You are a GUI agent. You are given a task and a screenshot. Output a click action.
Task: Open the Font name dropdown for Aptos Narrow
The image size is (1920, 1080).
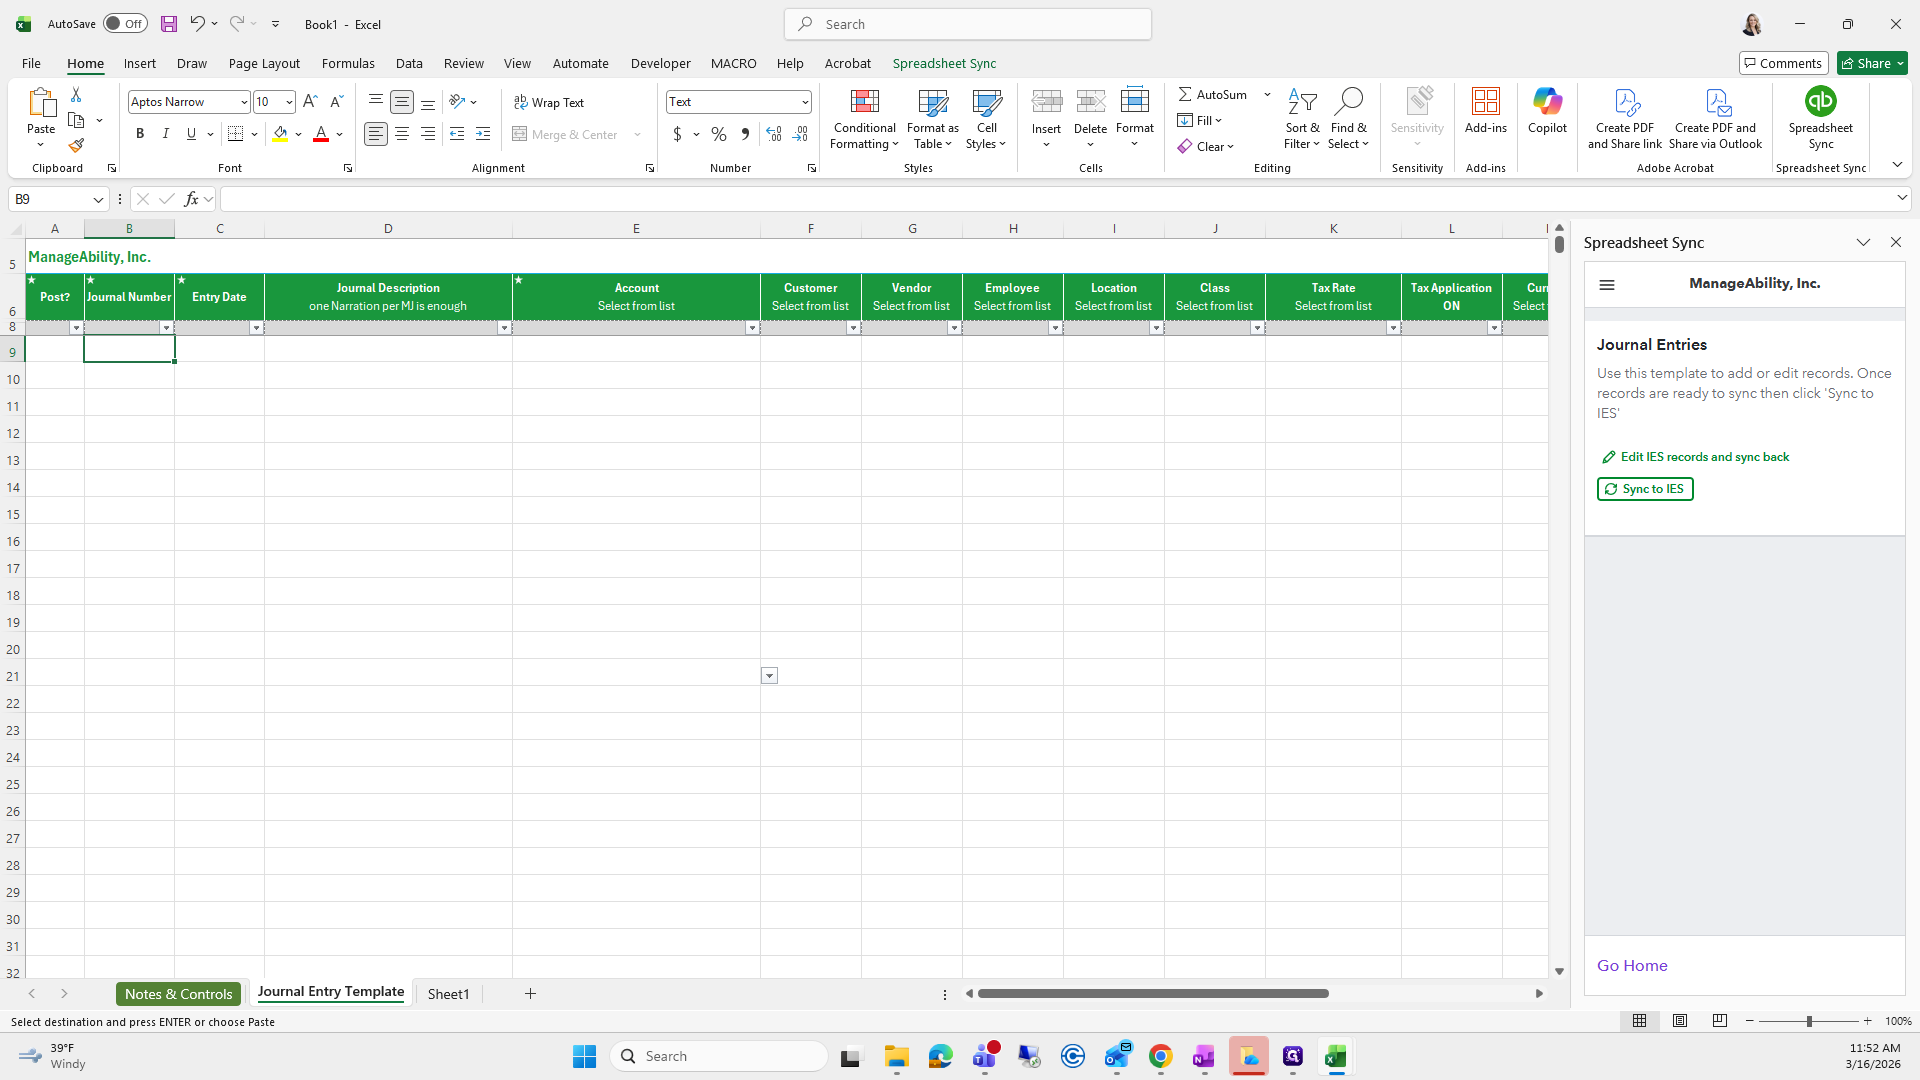244,102
